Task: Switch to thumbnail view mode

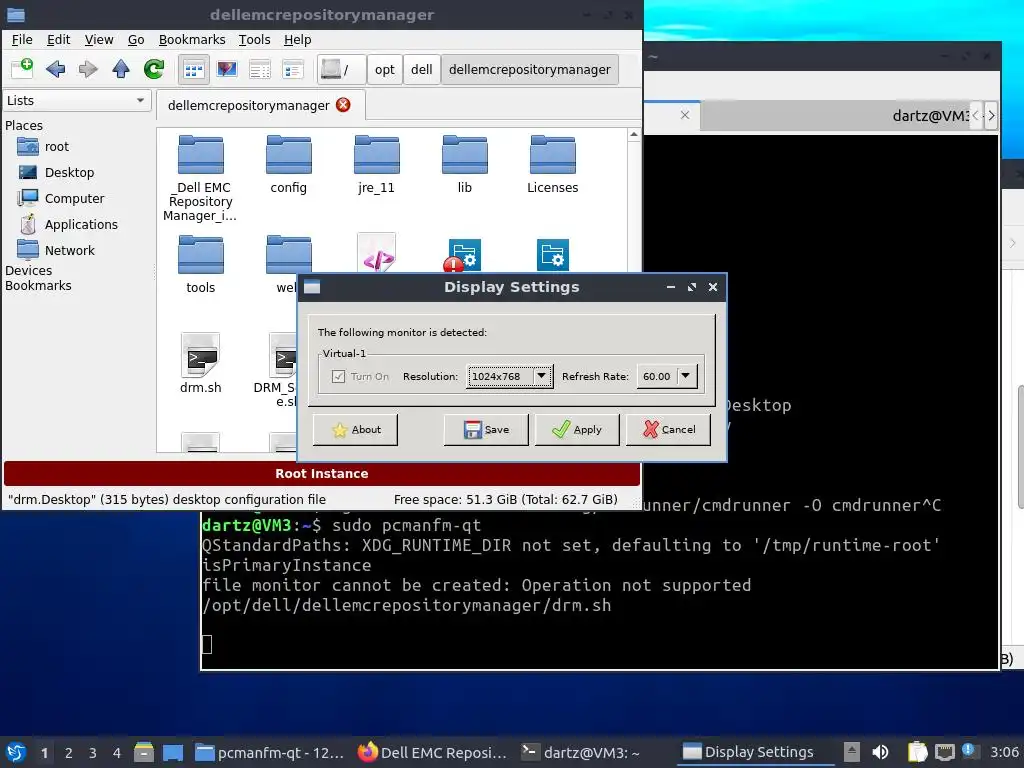Action: click(x=227, y=69)
